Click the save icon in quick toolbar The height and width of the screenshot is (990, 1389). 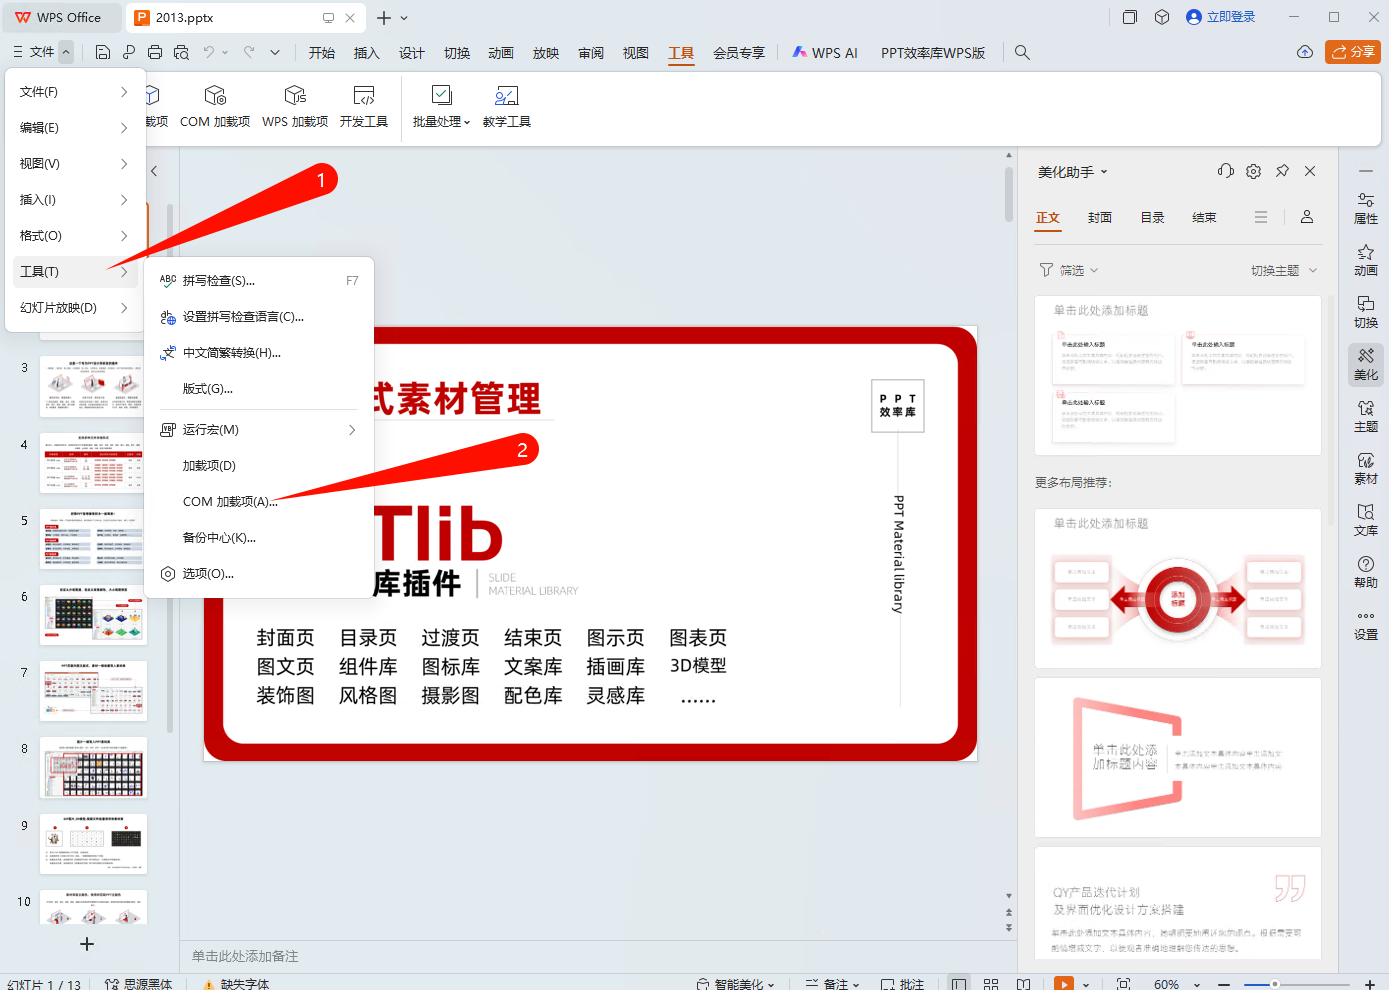click(103, 52)
